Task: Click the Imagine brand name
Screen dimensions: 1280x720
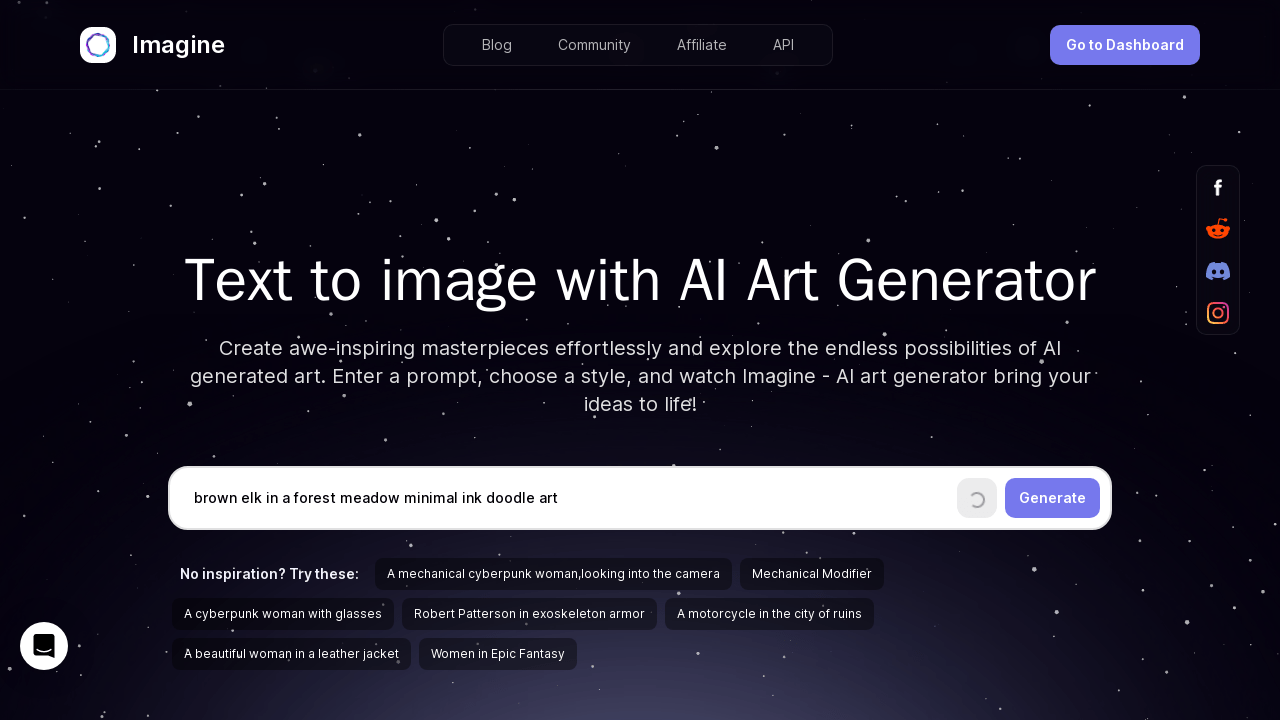Action: (178, 45)
